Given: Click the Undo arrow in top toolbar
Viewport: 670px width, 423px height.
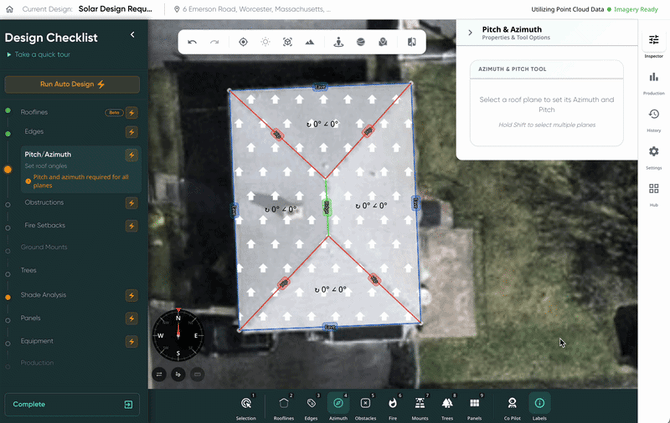Looking at the screenshot, I should [192, 42].
